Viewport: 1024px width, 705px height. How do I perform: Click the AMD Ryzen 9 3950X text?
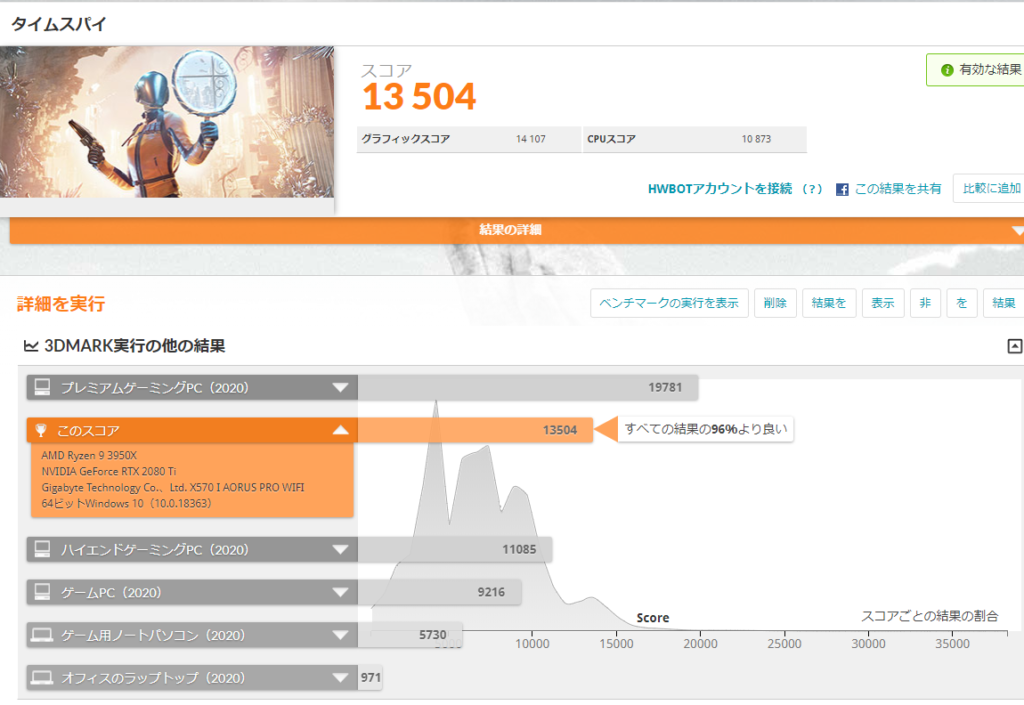coord(89,456)
